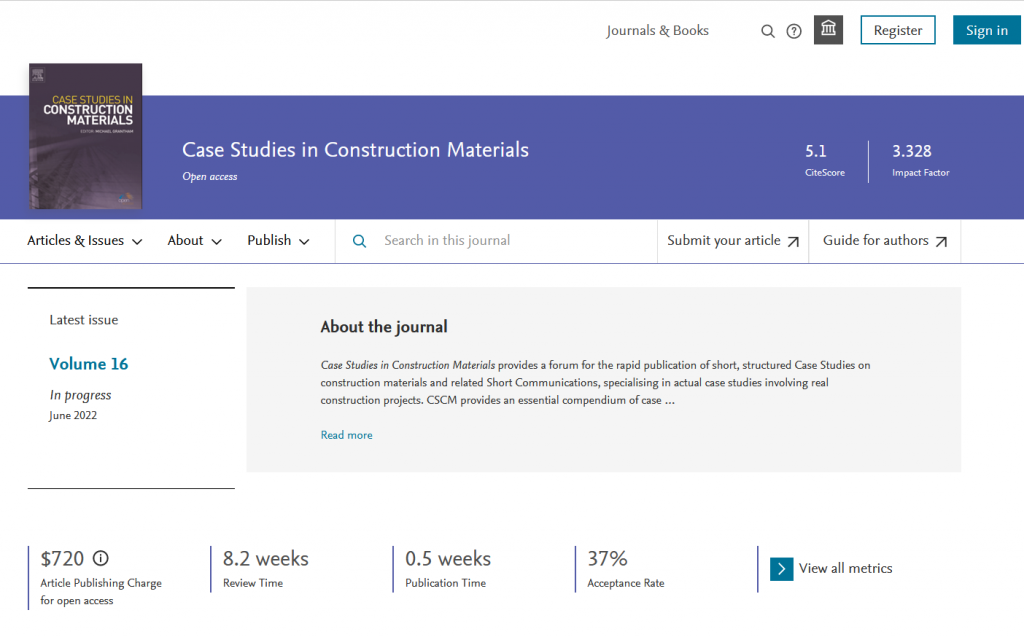The width and height of the screenshot is (1024, 637).
Task: Expand the Publish dropdown menu
Action: click(278, 241)
